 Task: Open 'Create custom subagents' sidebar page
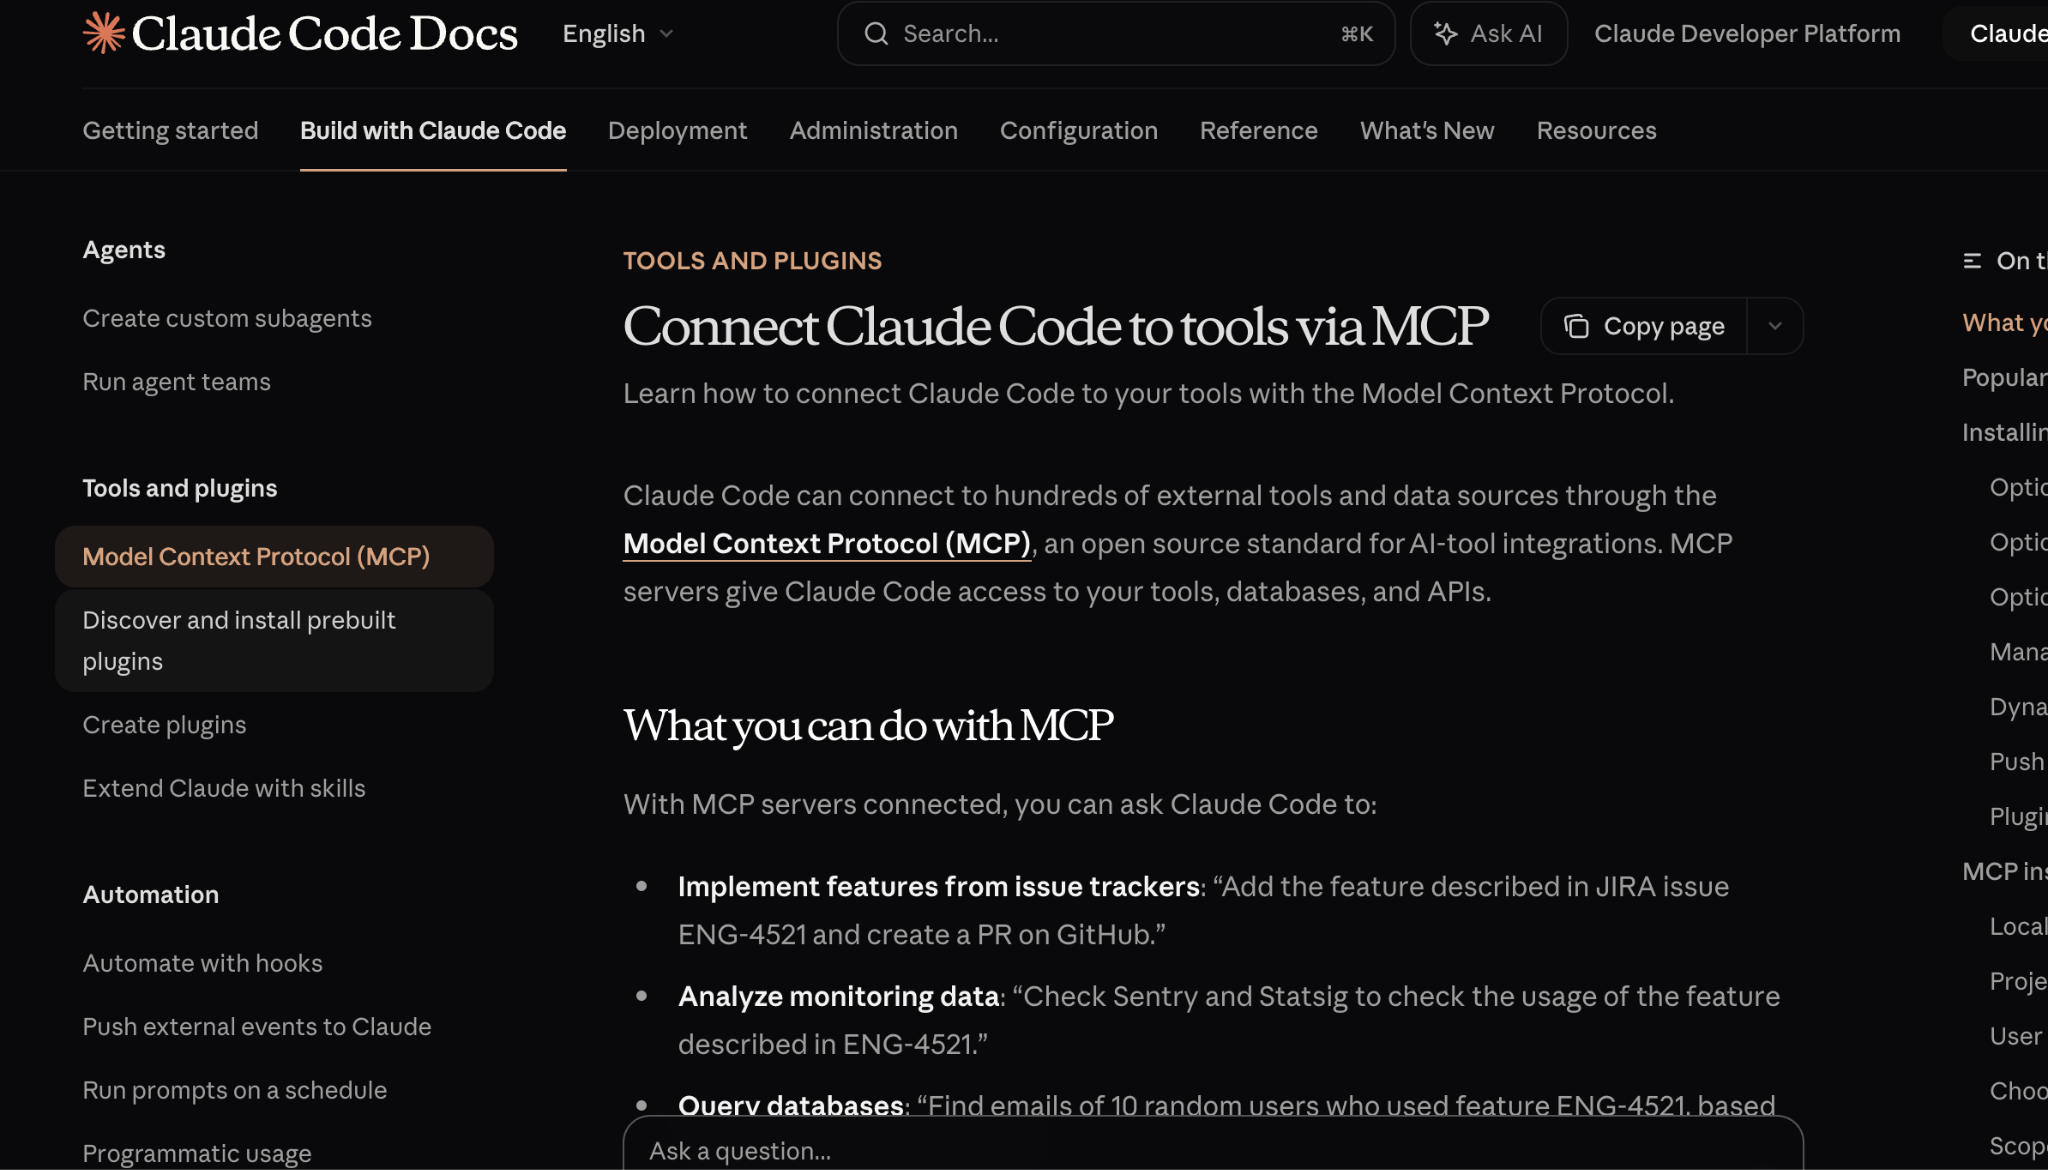click(227, 318)
